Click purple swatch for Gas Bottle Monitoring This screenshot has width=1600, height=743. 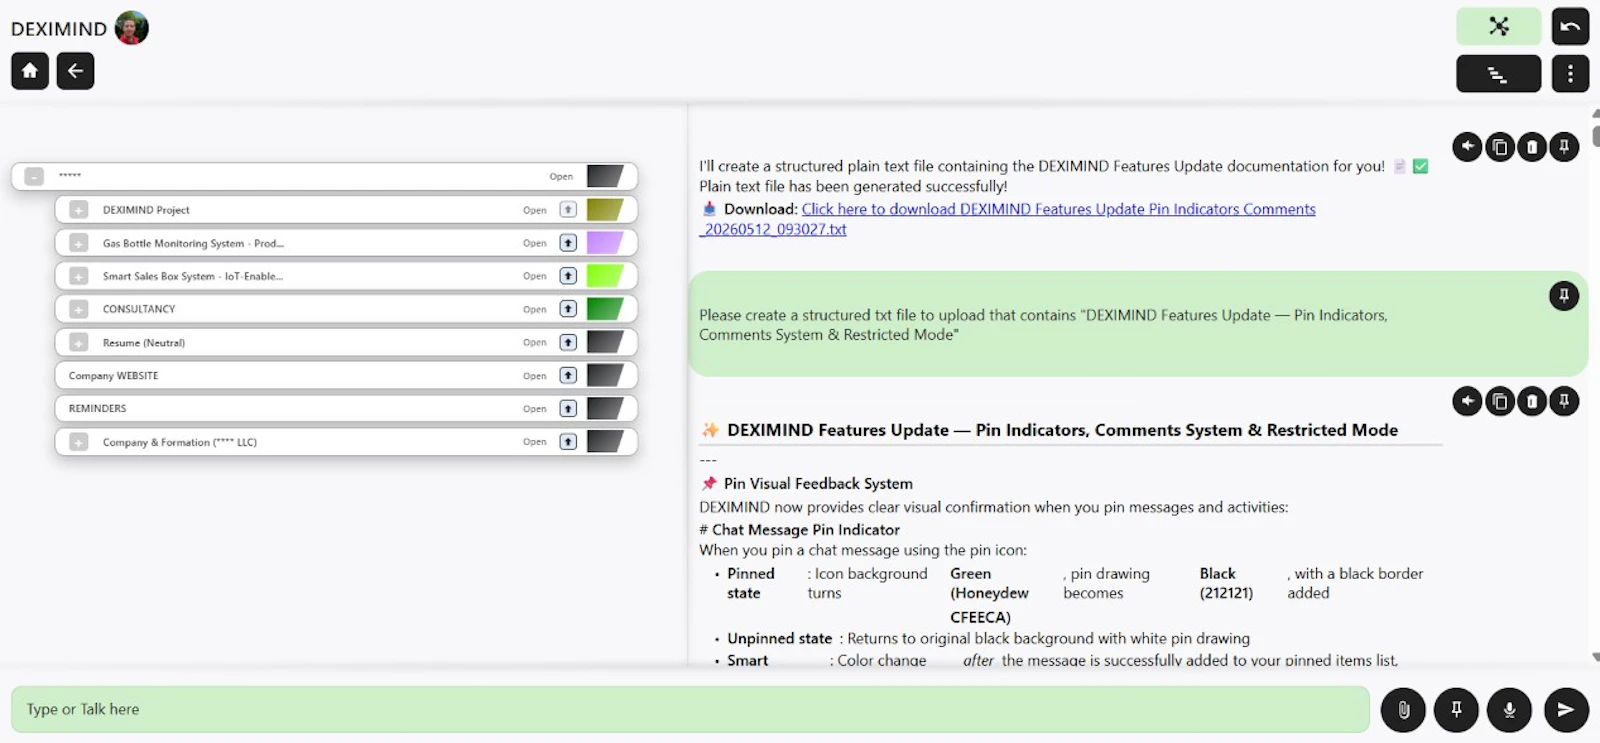(x=605, y=243)
